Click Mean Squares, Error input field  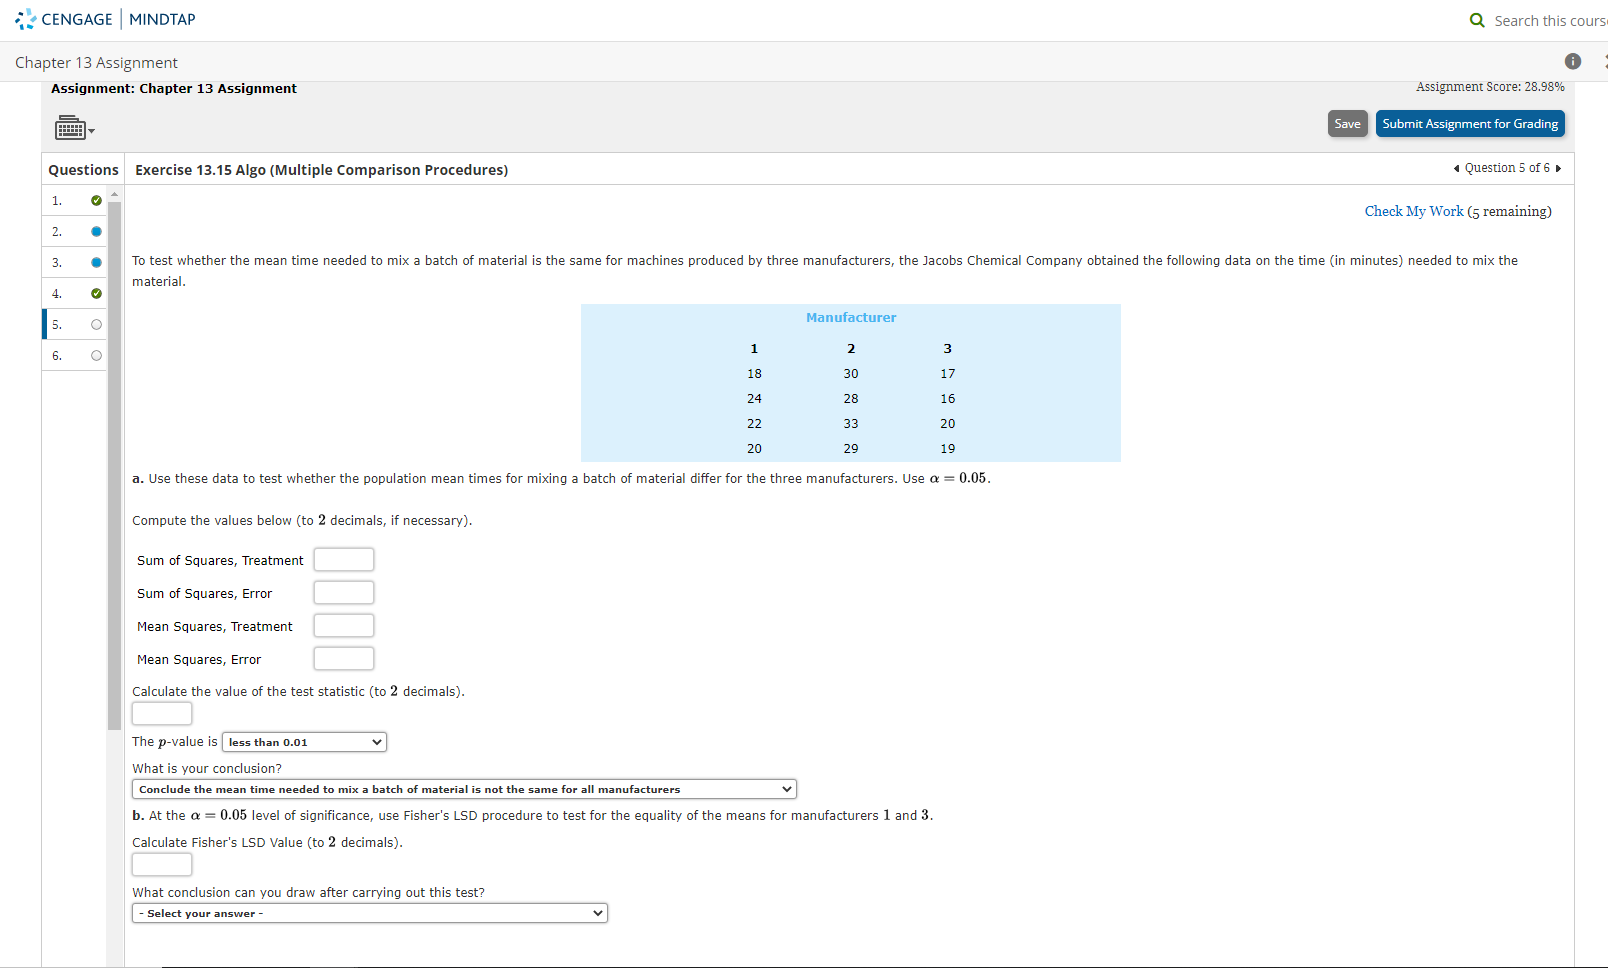tap(344, 659)
